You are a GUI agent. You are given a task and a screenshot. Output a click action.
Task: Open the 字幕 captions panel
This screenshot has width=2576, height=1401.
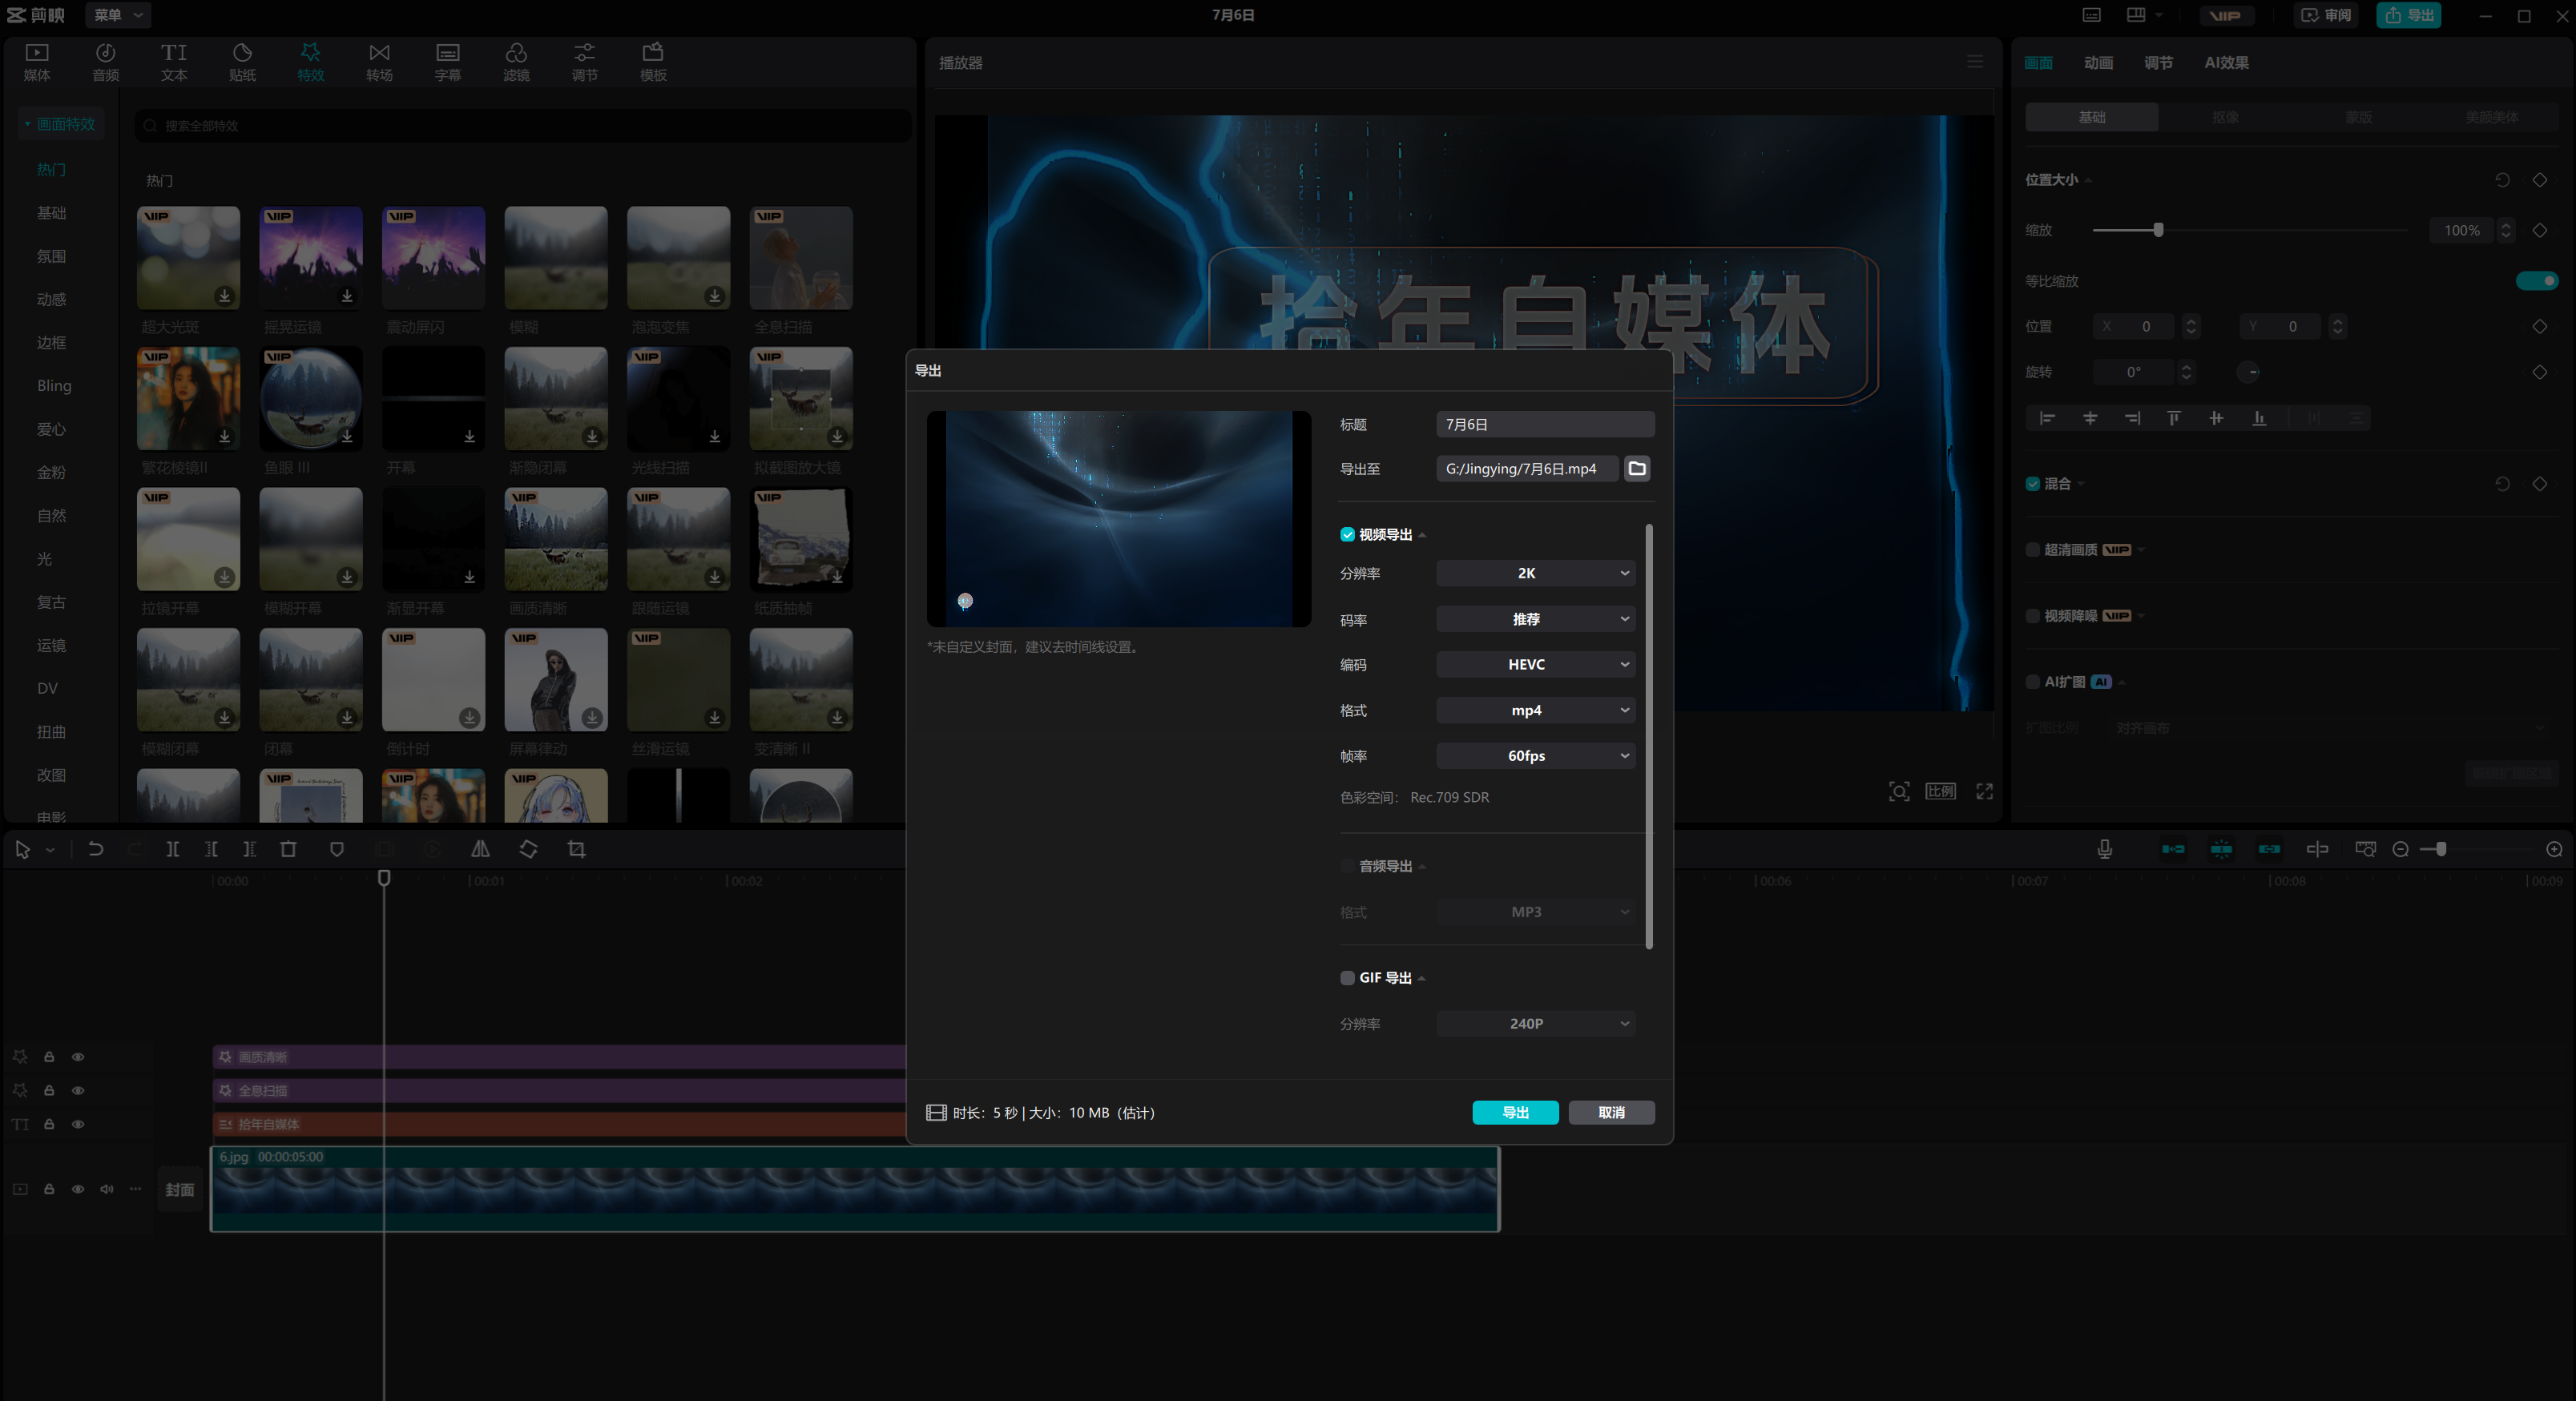click(447, 62)
